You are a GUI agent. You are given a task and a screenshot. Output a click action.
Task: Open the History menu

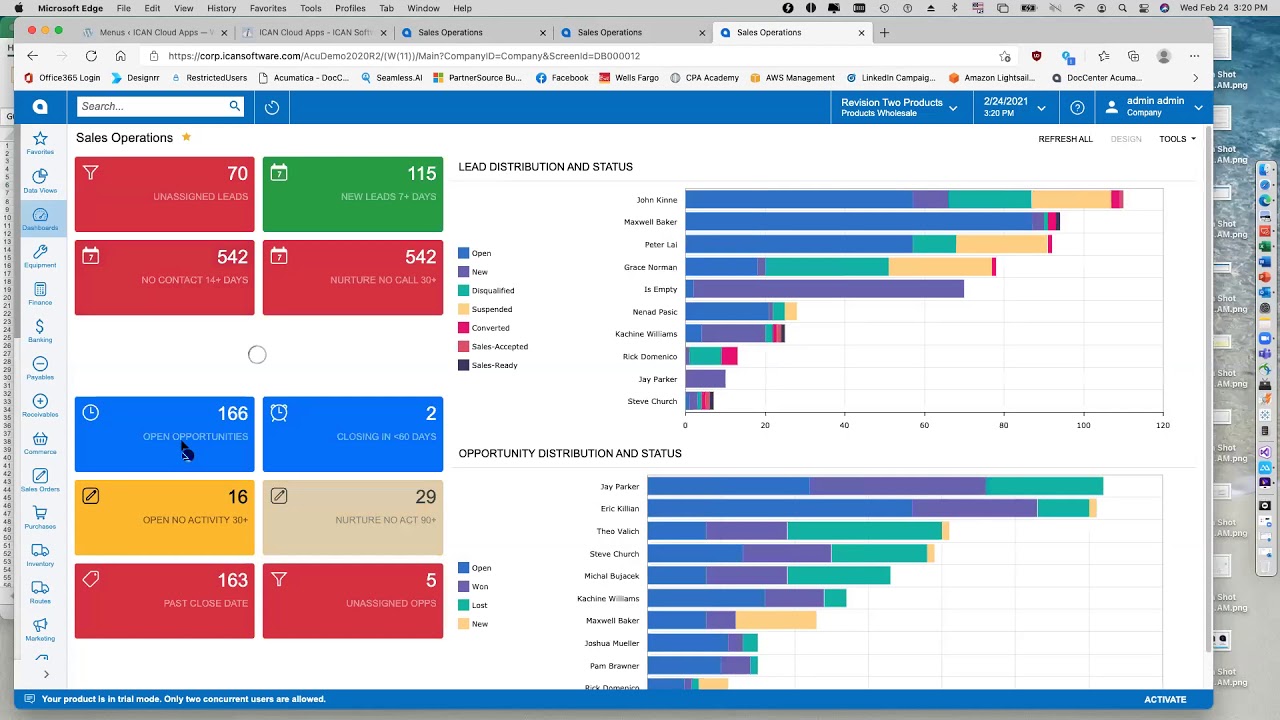pyautogui.click(x=221, y=8)
